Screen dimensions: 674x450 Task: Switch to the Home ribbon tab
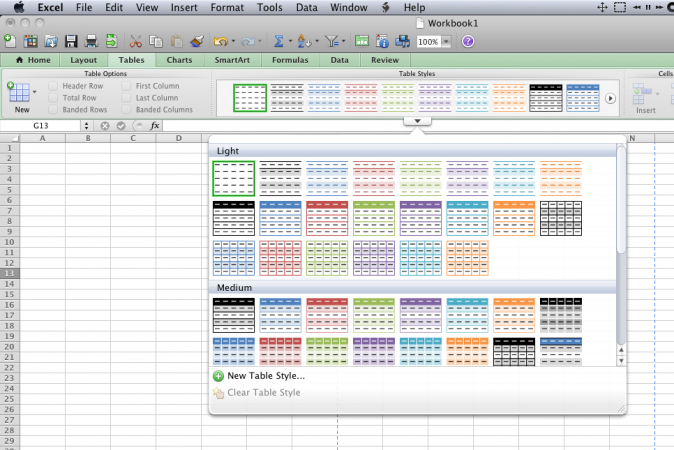(x=33, y=60)
